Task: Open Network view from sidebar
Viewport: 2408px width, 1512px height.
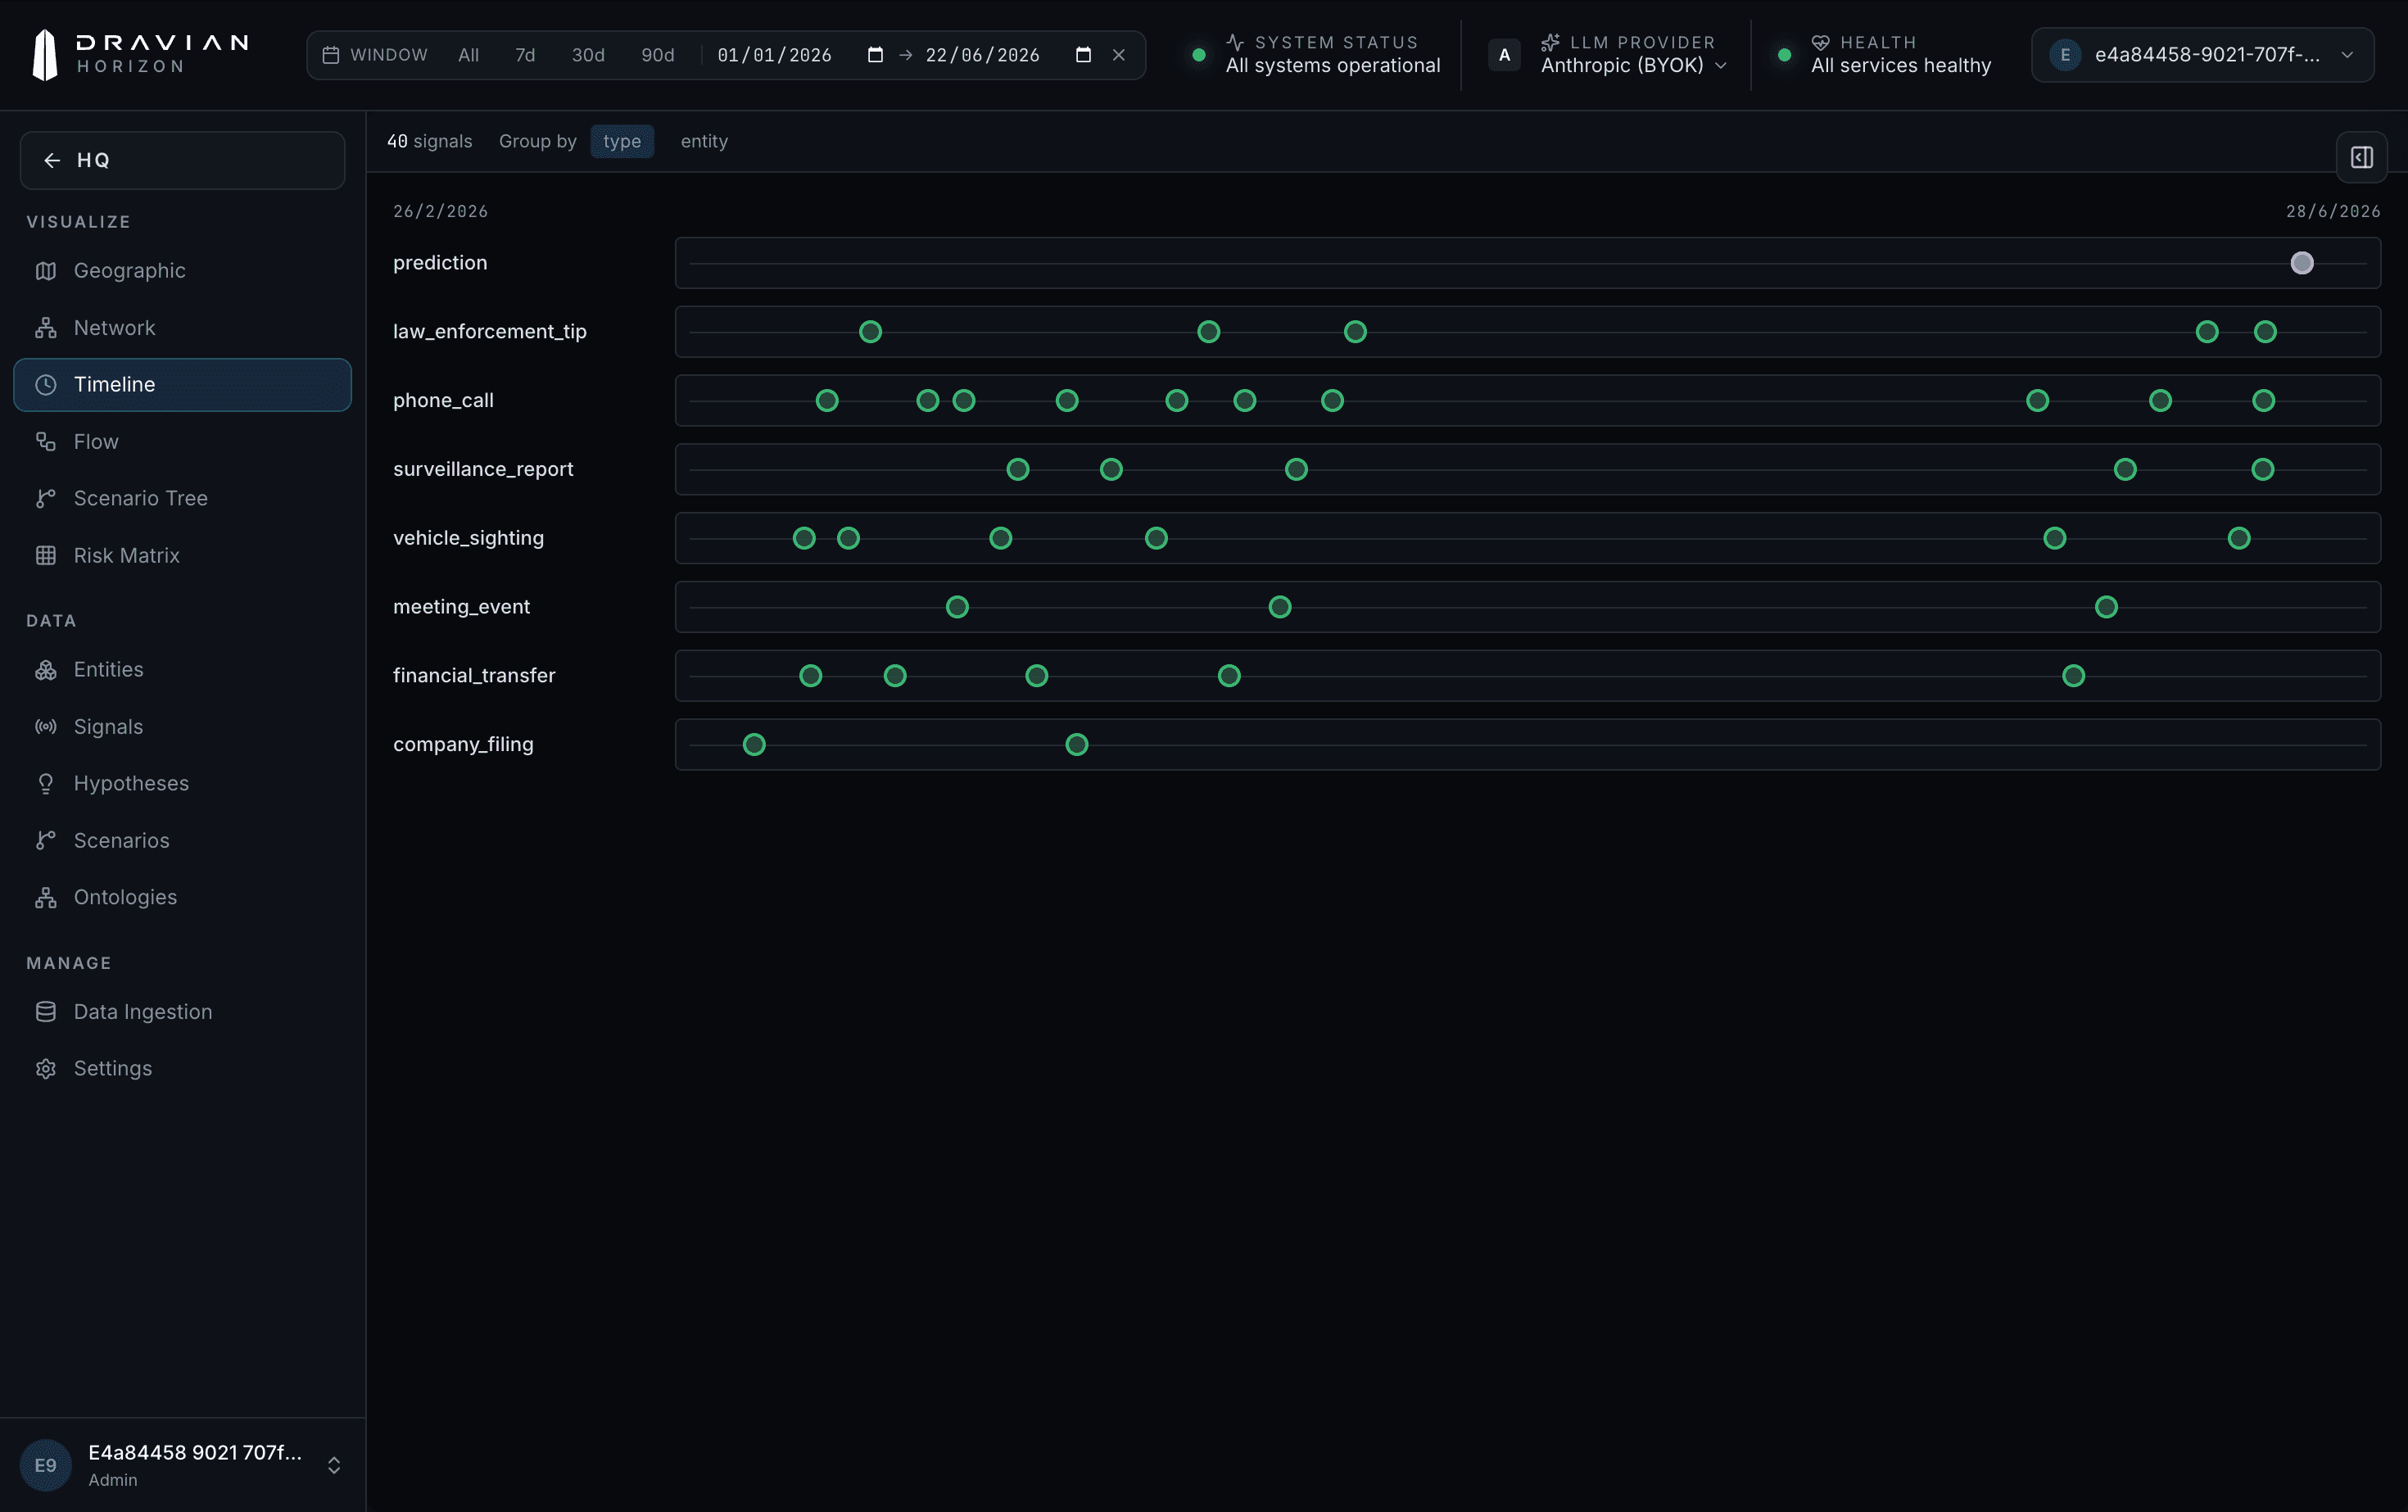Action: click(x=182, y=328)
